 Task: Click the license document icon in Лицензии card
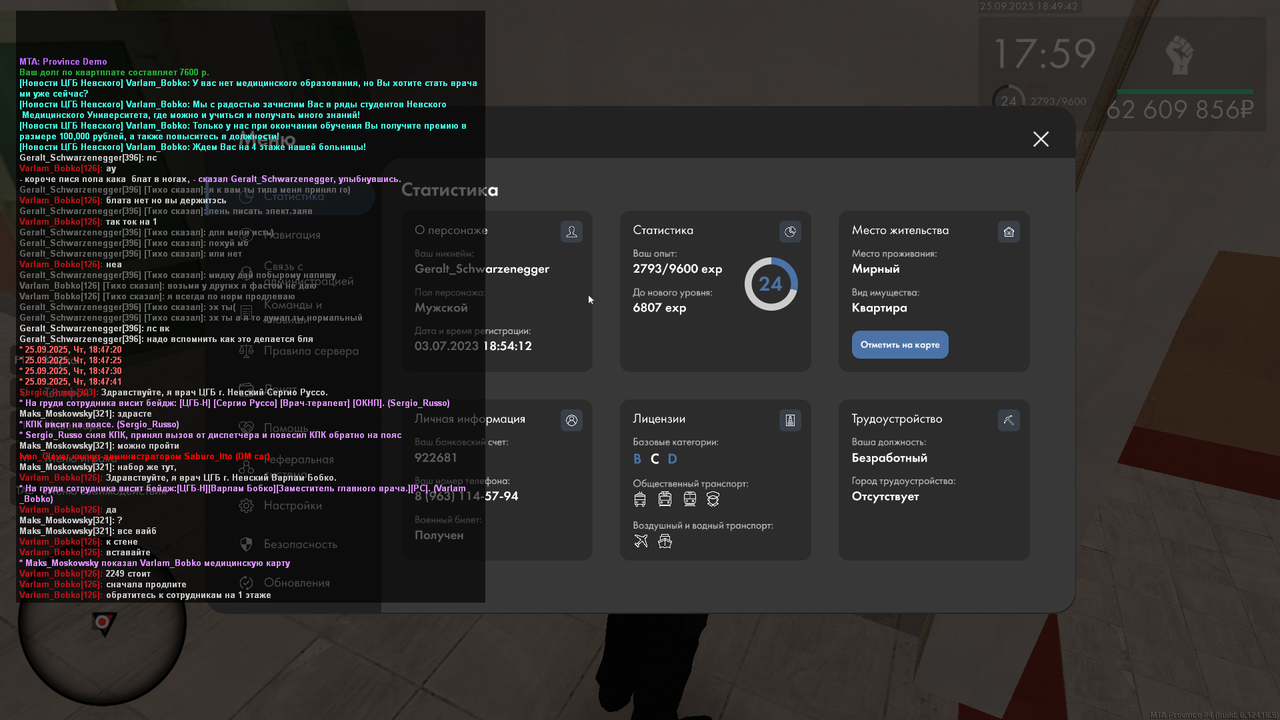(x=790, y=420)
